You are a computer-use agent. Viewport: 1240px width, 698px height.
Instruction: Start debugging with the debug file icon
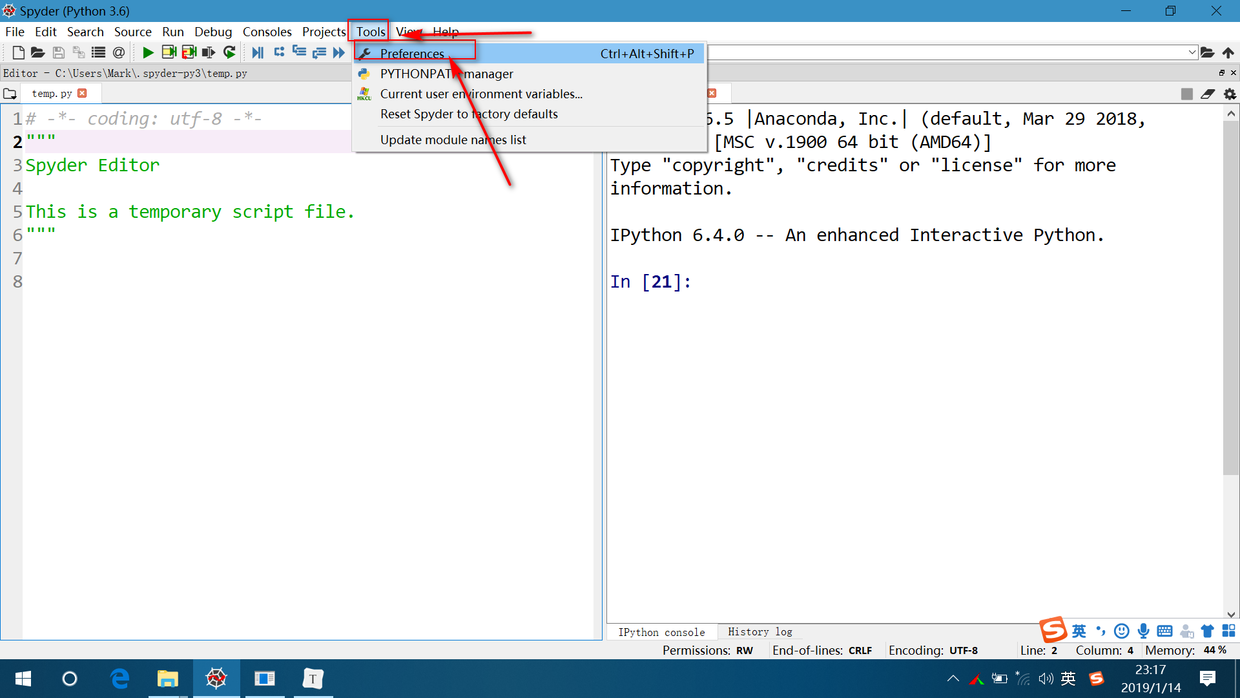tap(258, 52)
